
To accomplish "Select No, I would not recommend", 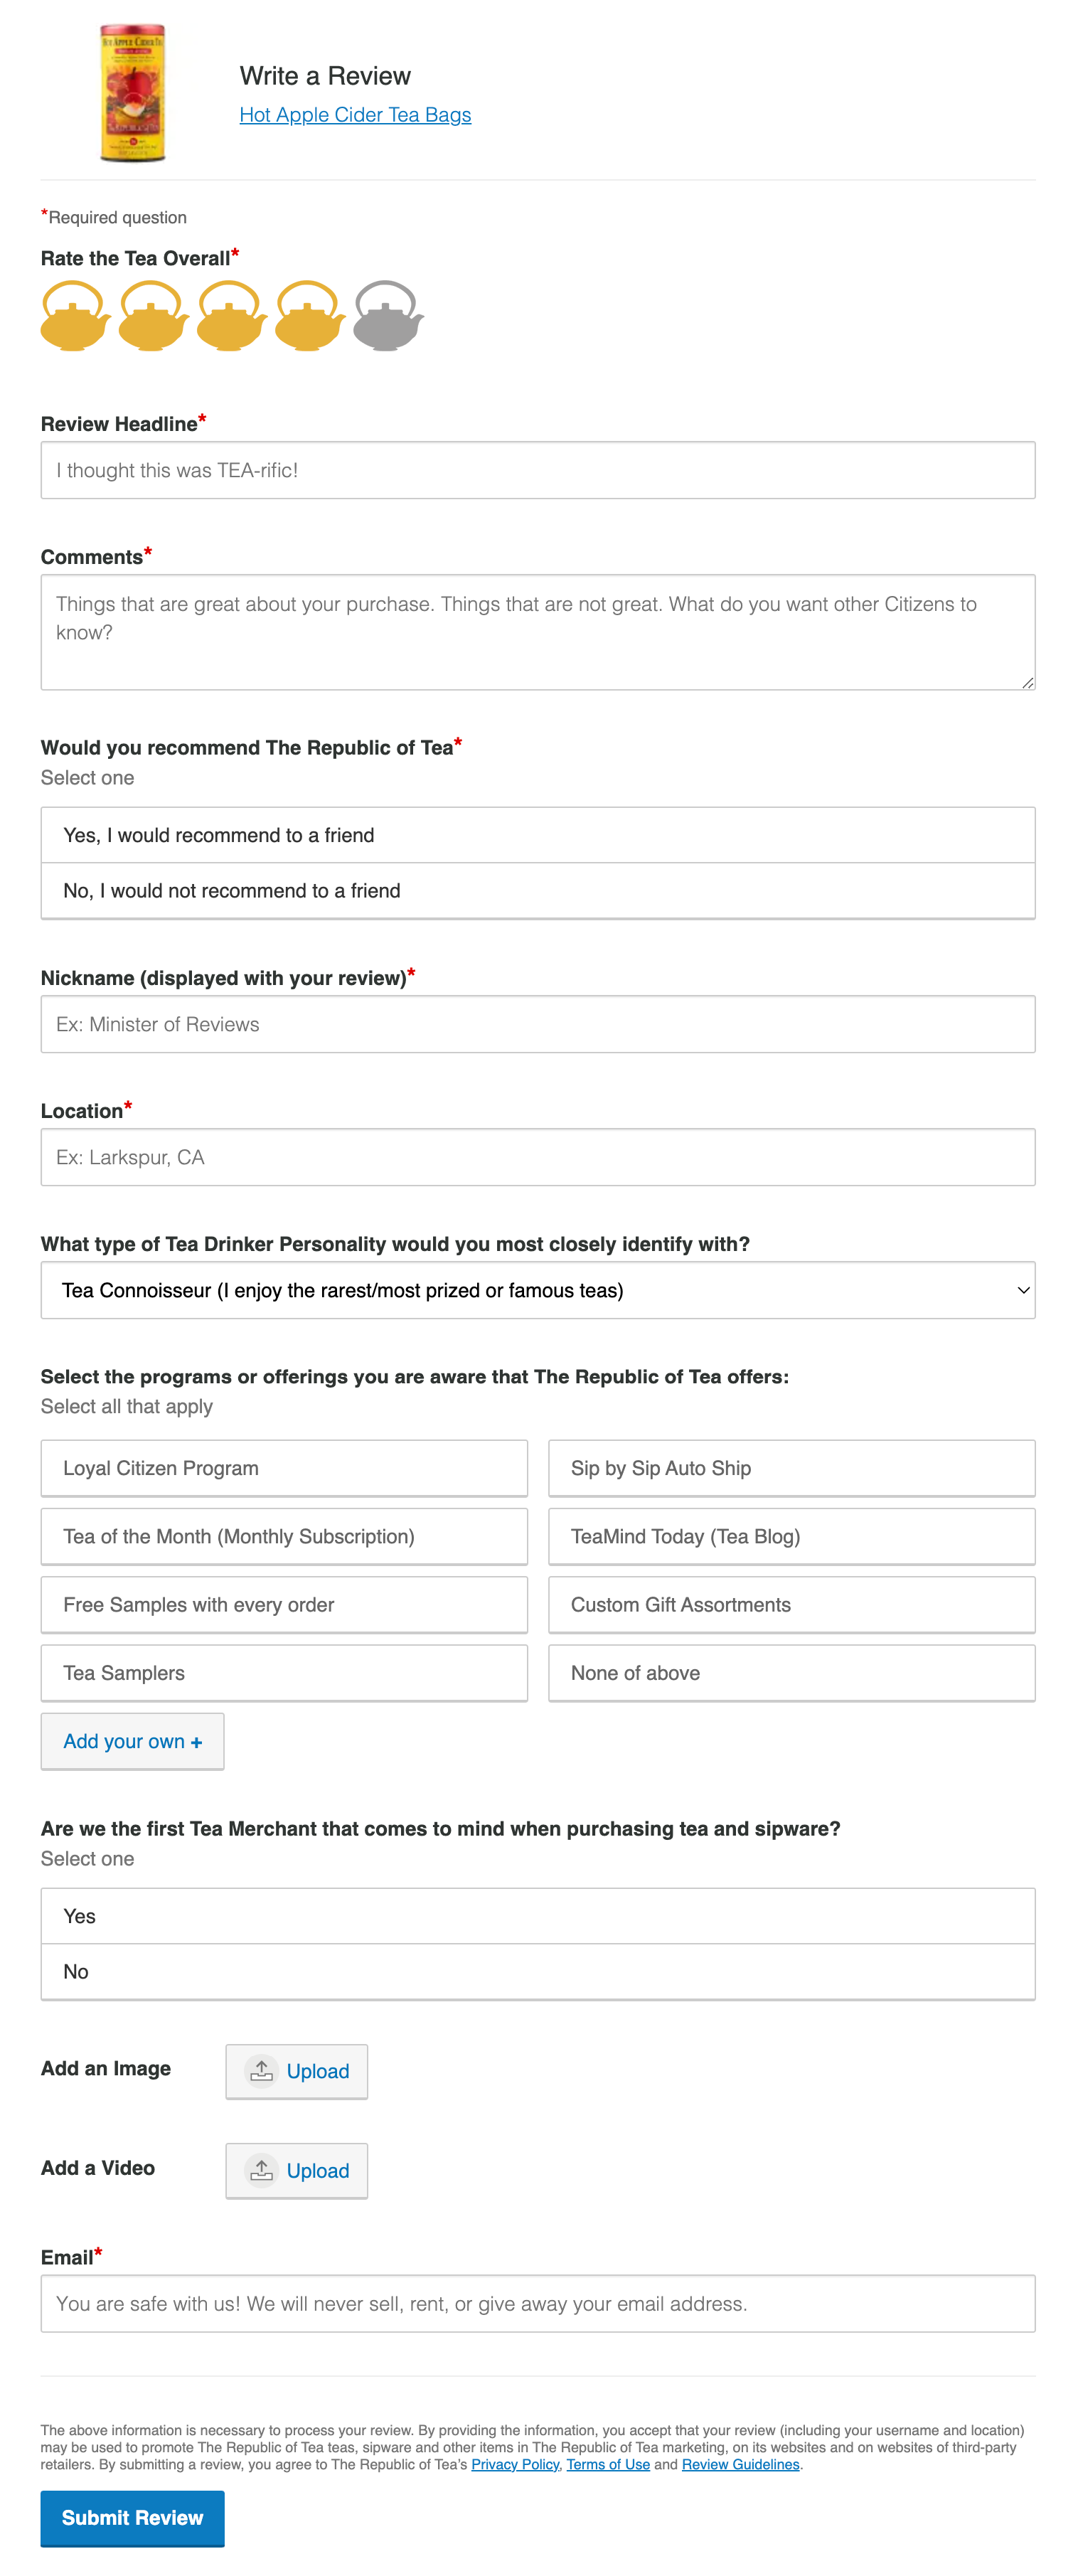I will 537,891.
